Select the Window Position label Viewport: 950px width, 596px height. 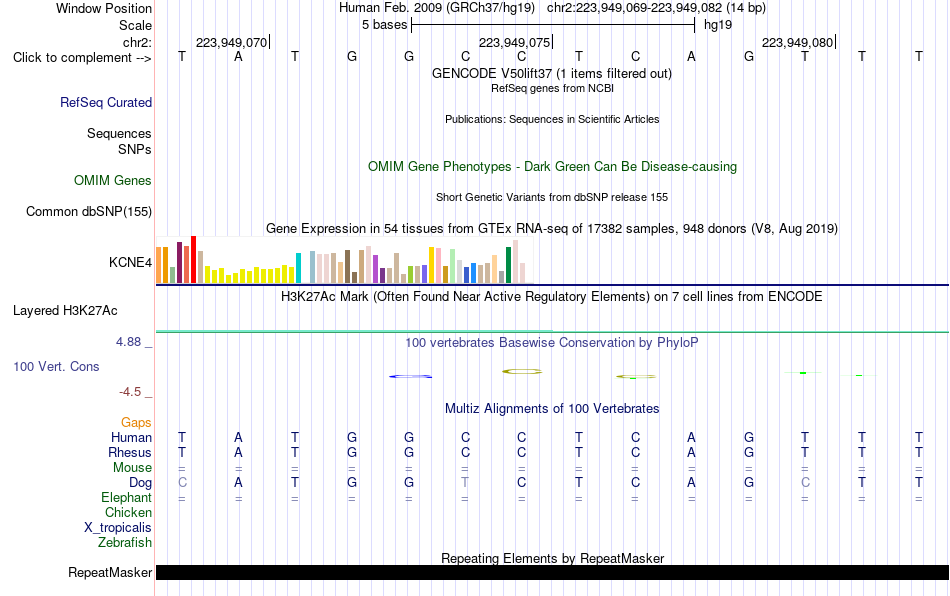point(104,8)
